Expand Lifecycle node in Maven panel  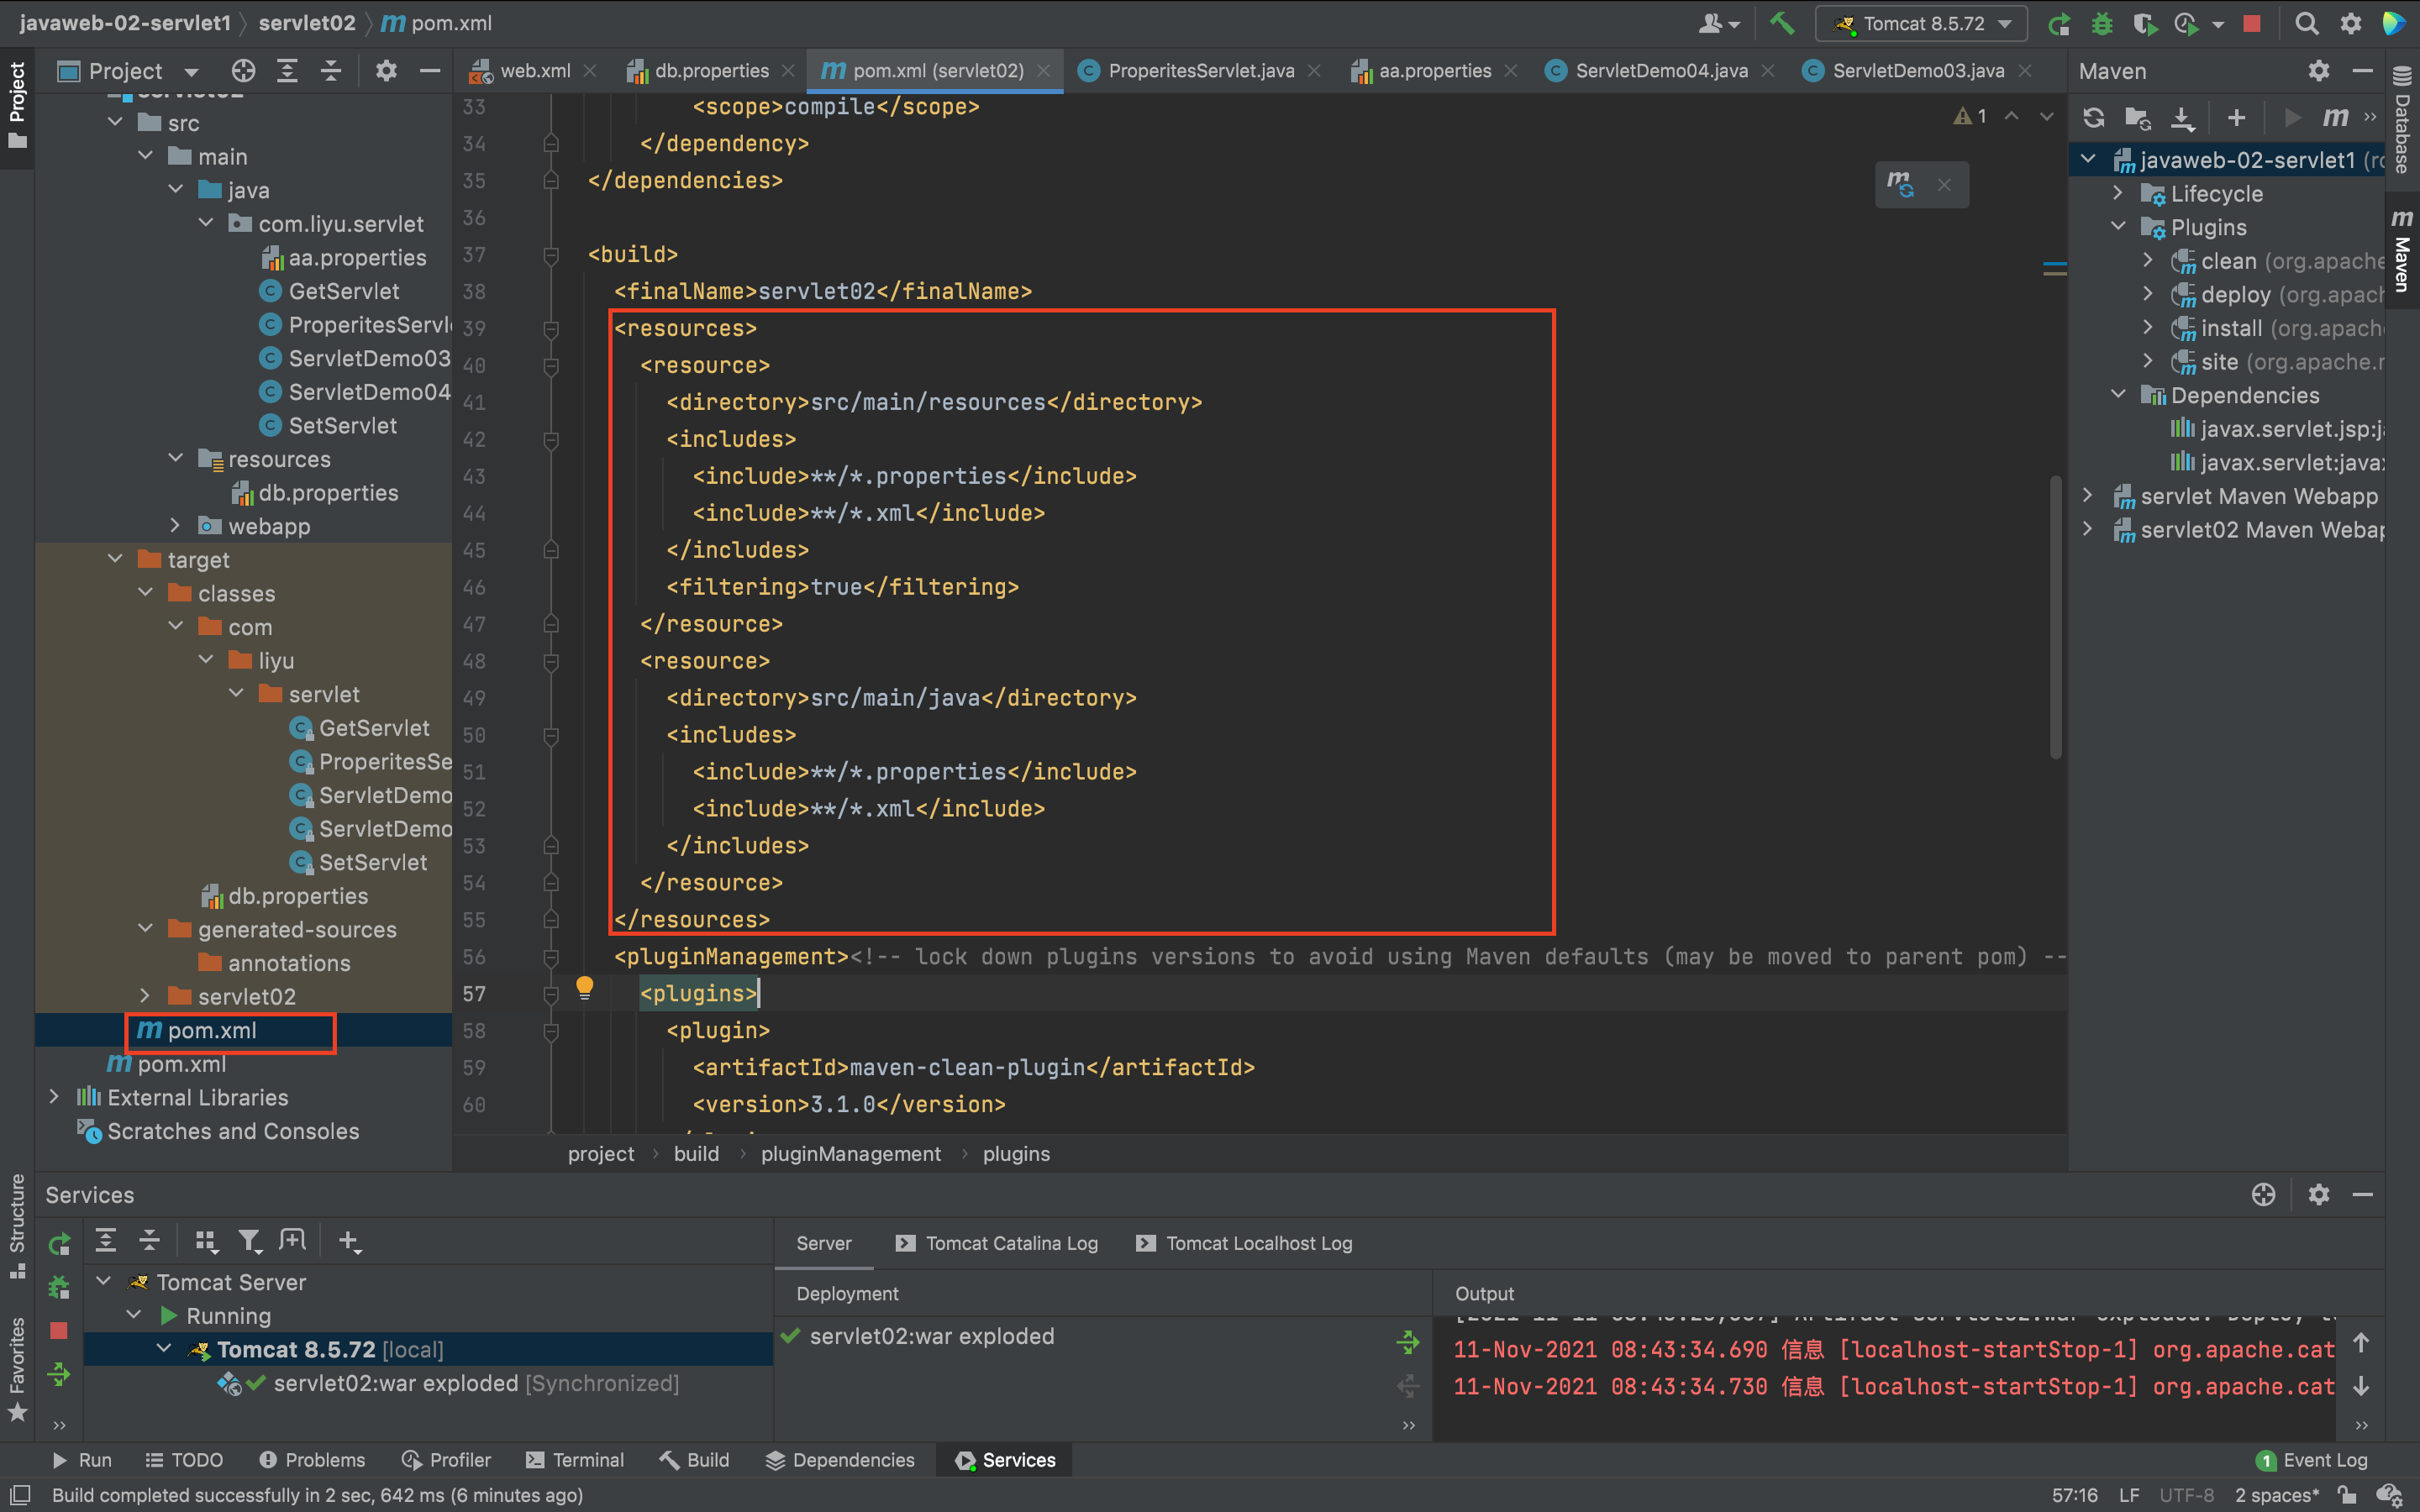click(x=2118, y=193)
